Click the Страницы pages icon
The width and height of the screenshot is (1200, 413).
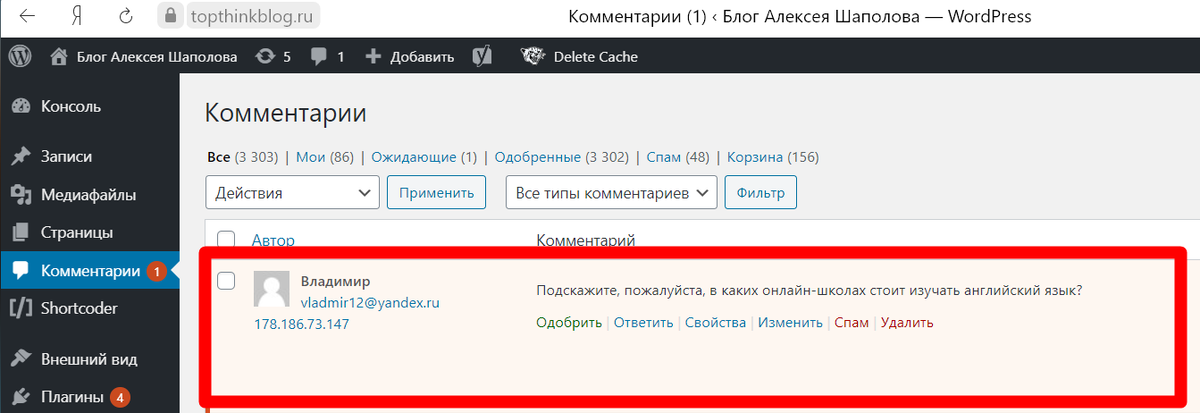20,232
